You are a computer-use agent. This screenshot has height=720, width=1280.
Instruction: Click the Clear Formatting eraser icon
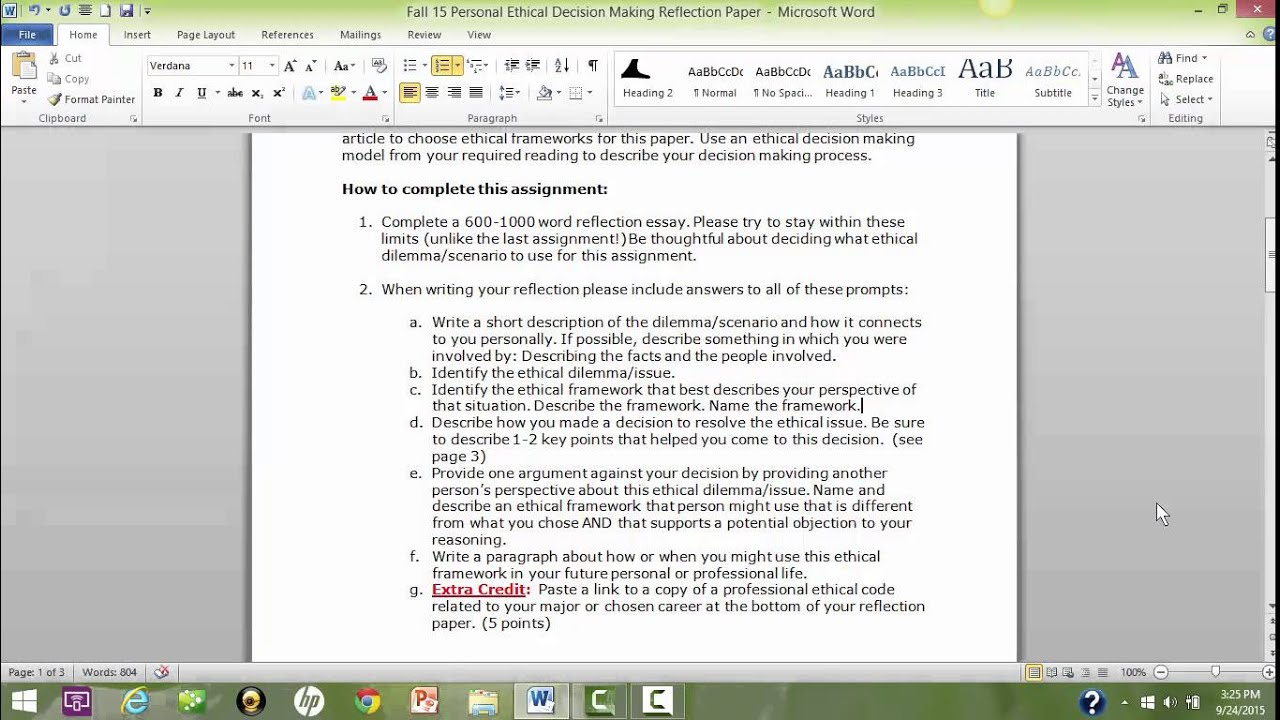pos(378,66)
